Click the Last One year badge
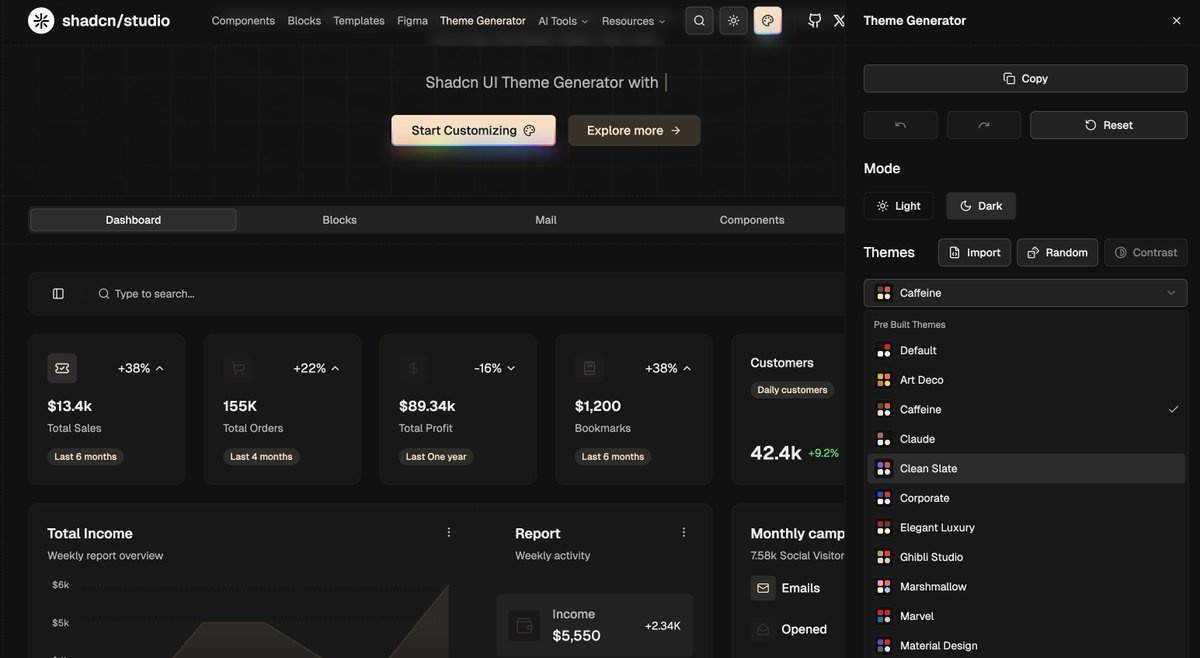Viewport: 1200px width, 658px height. tap(436, 456)
